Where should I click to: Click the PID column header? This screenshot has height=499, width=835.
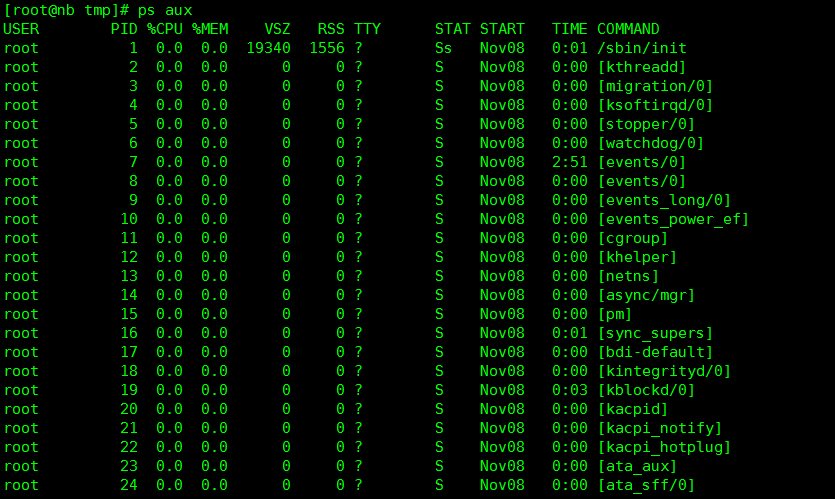click(124, 29)
